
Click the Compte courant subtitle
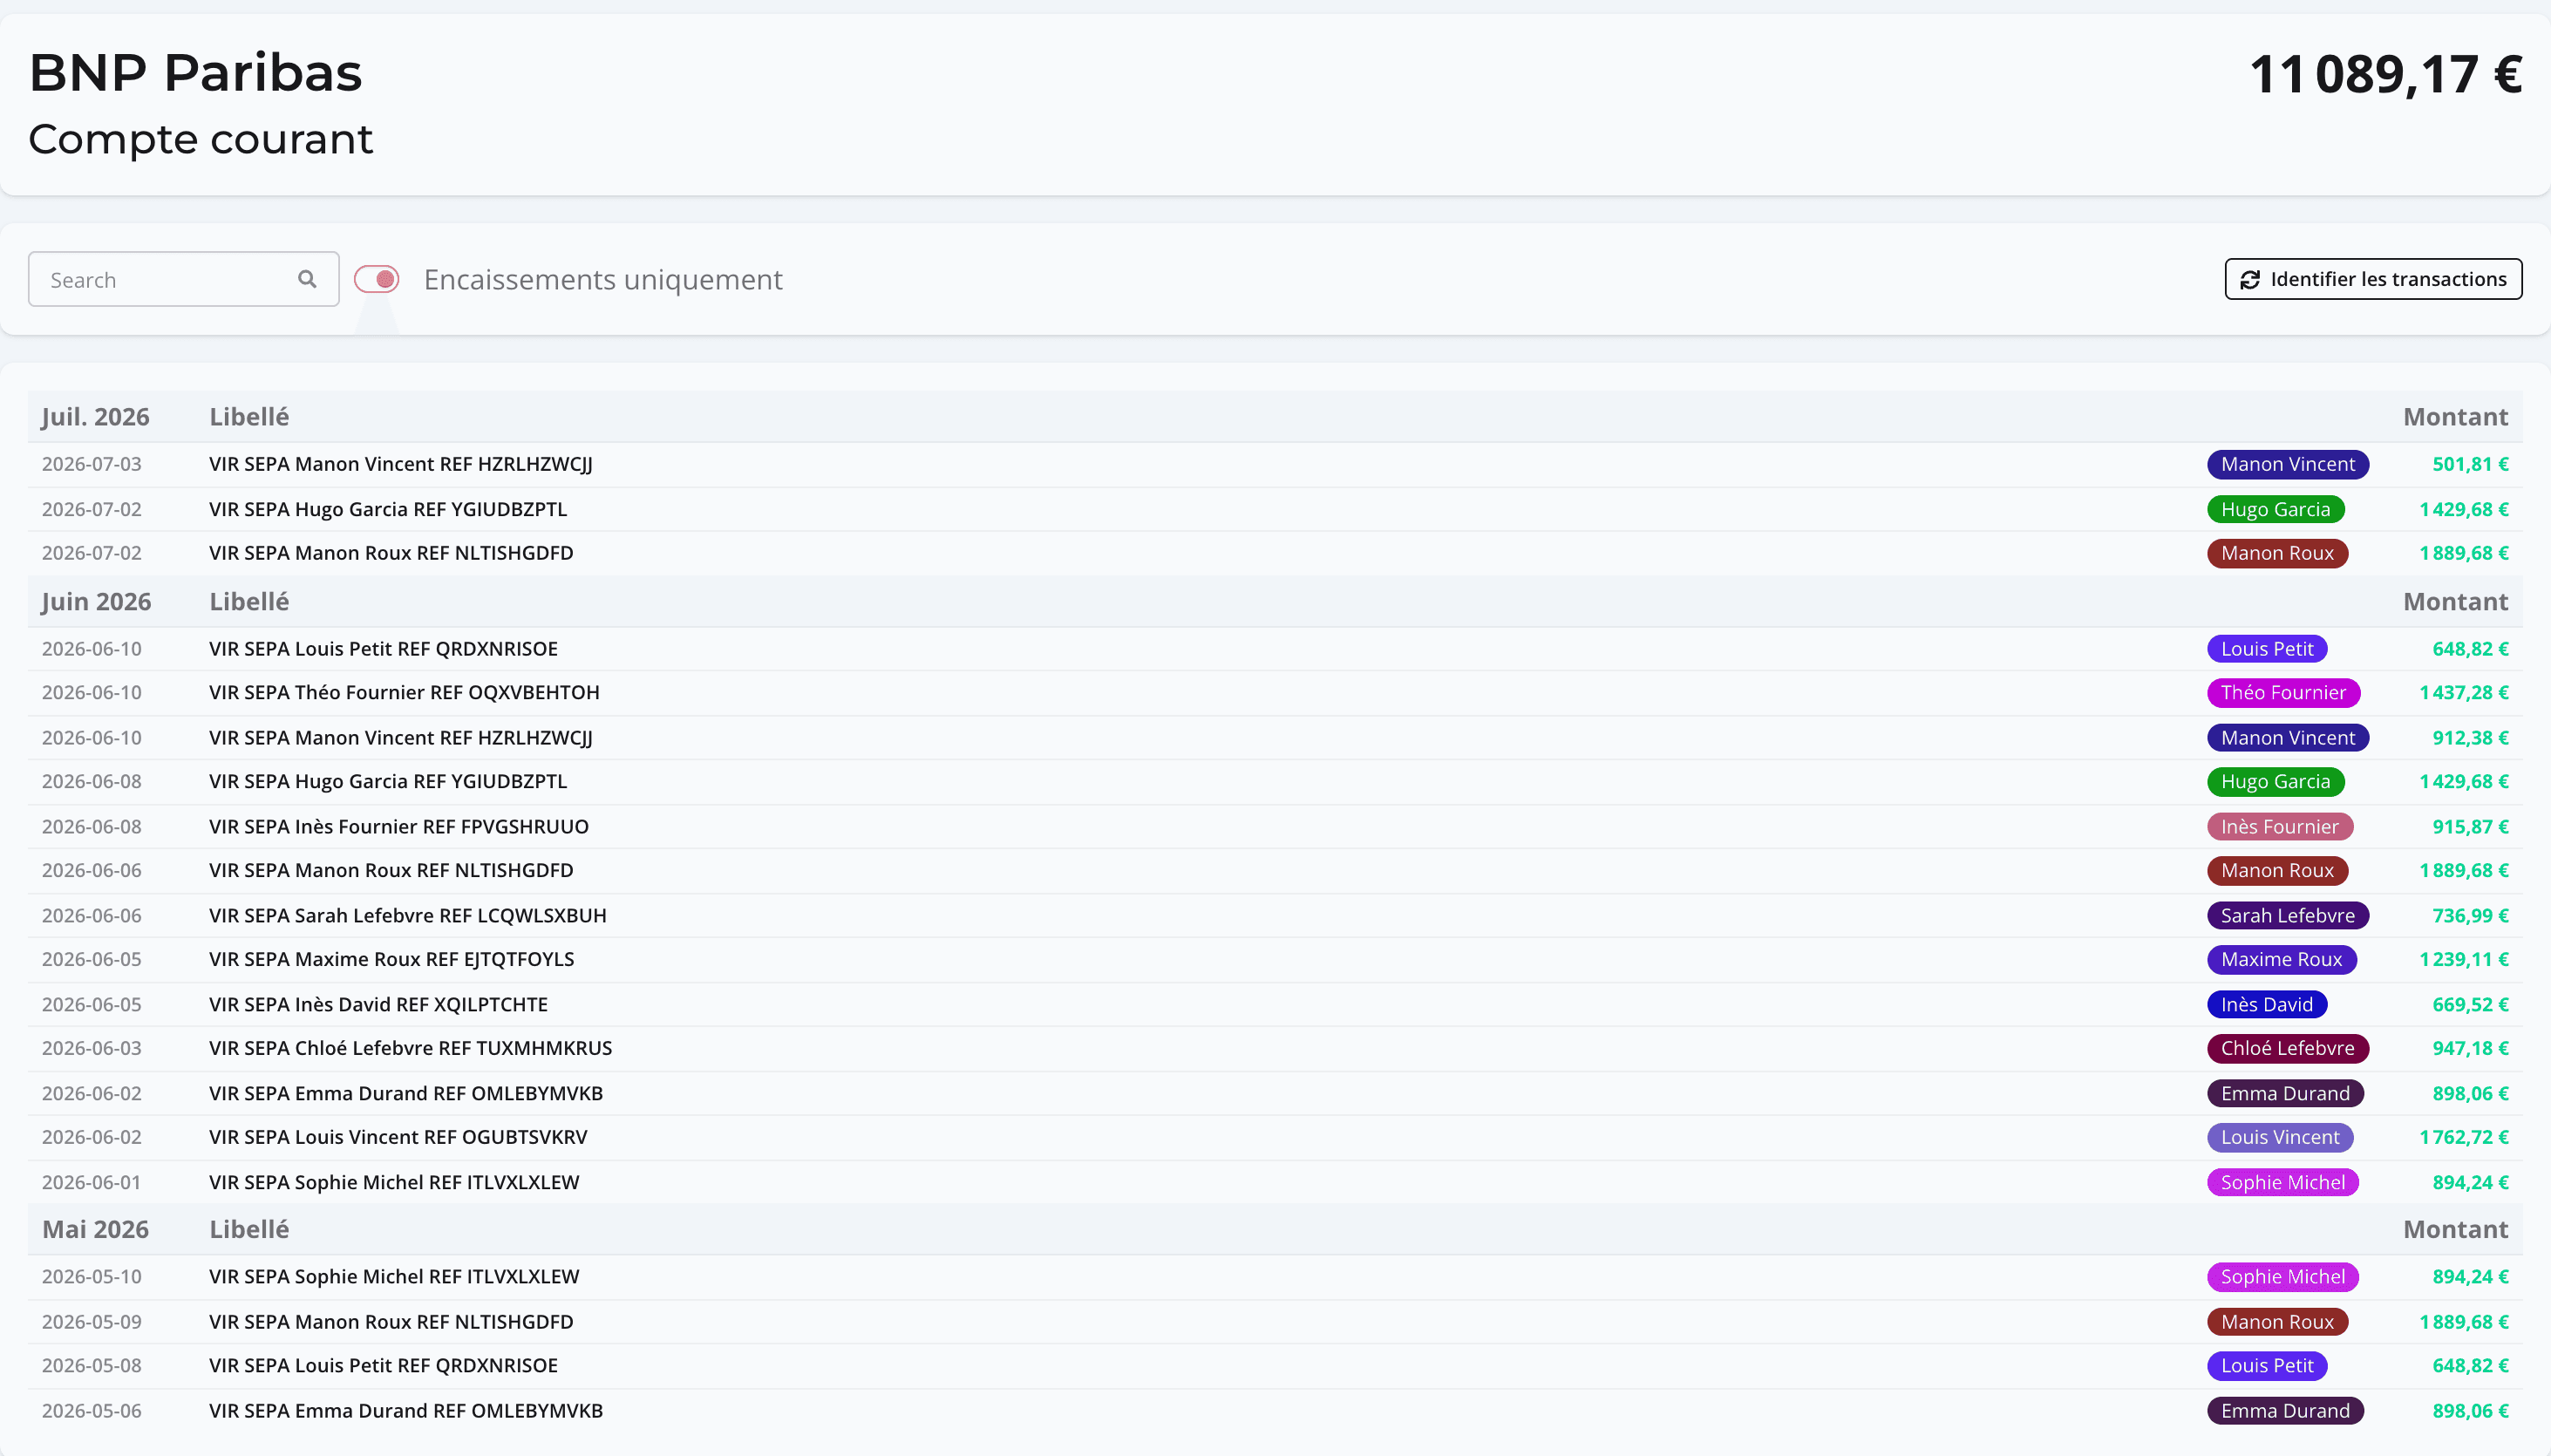[x=201, y=139]
